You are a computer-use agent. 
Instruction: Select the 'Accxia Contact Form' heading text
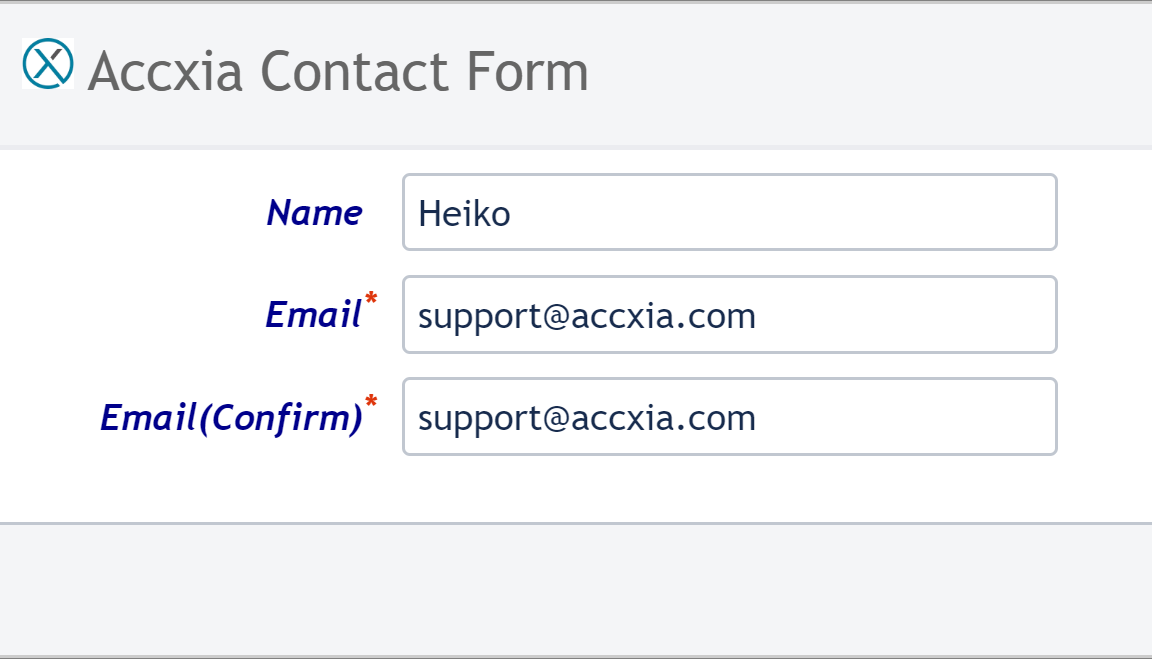338,71
